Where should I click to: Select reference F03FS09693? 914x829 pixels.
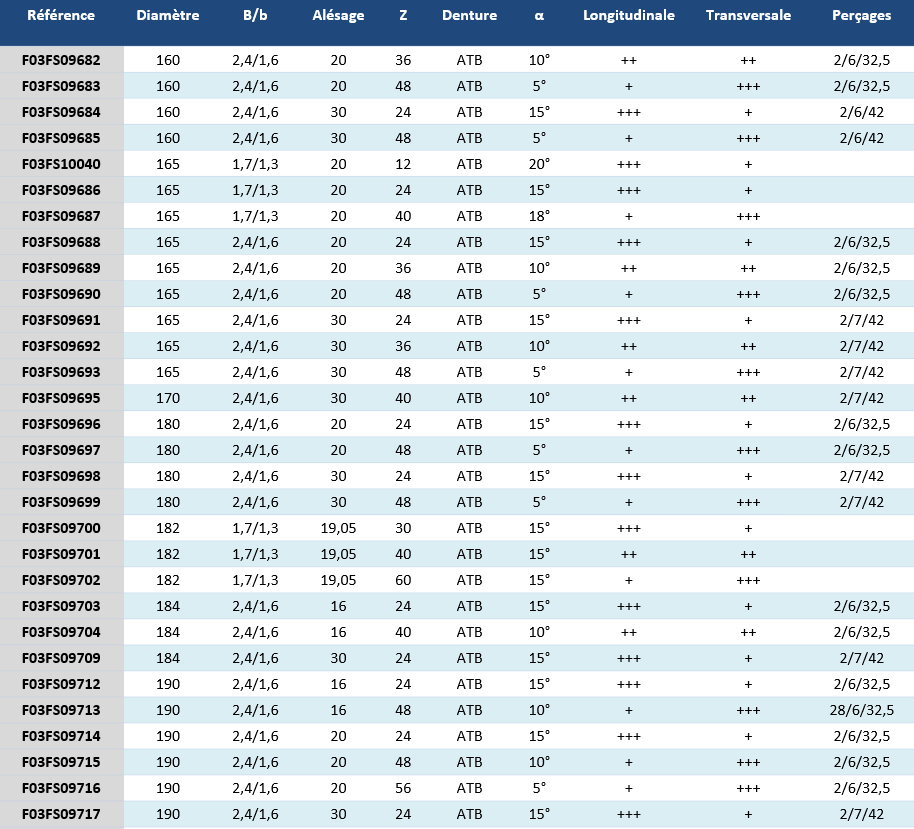(x=61, y=372)
